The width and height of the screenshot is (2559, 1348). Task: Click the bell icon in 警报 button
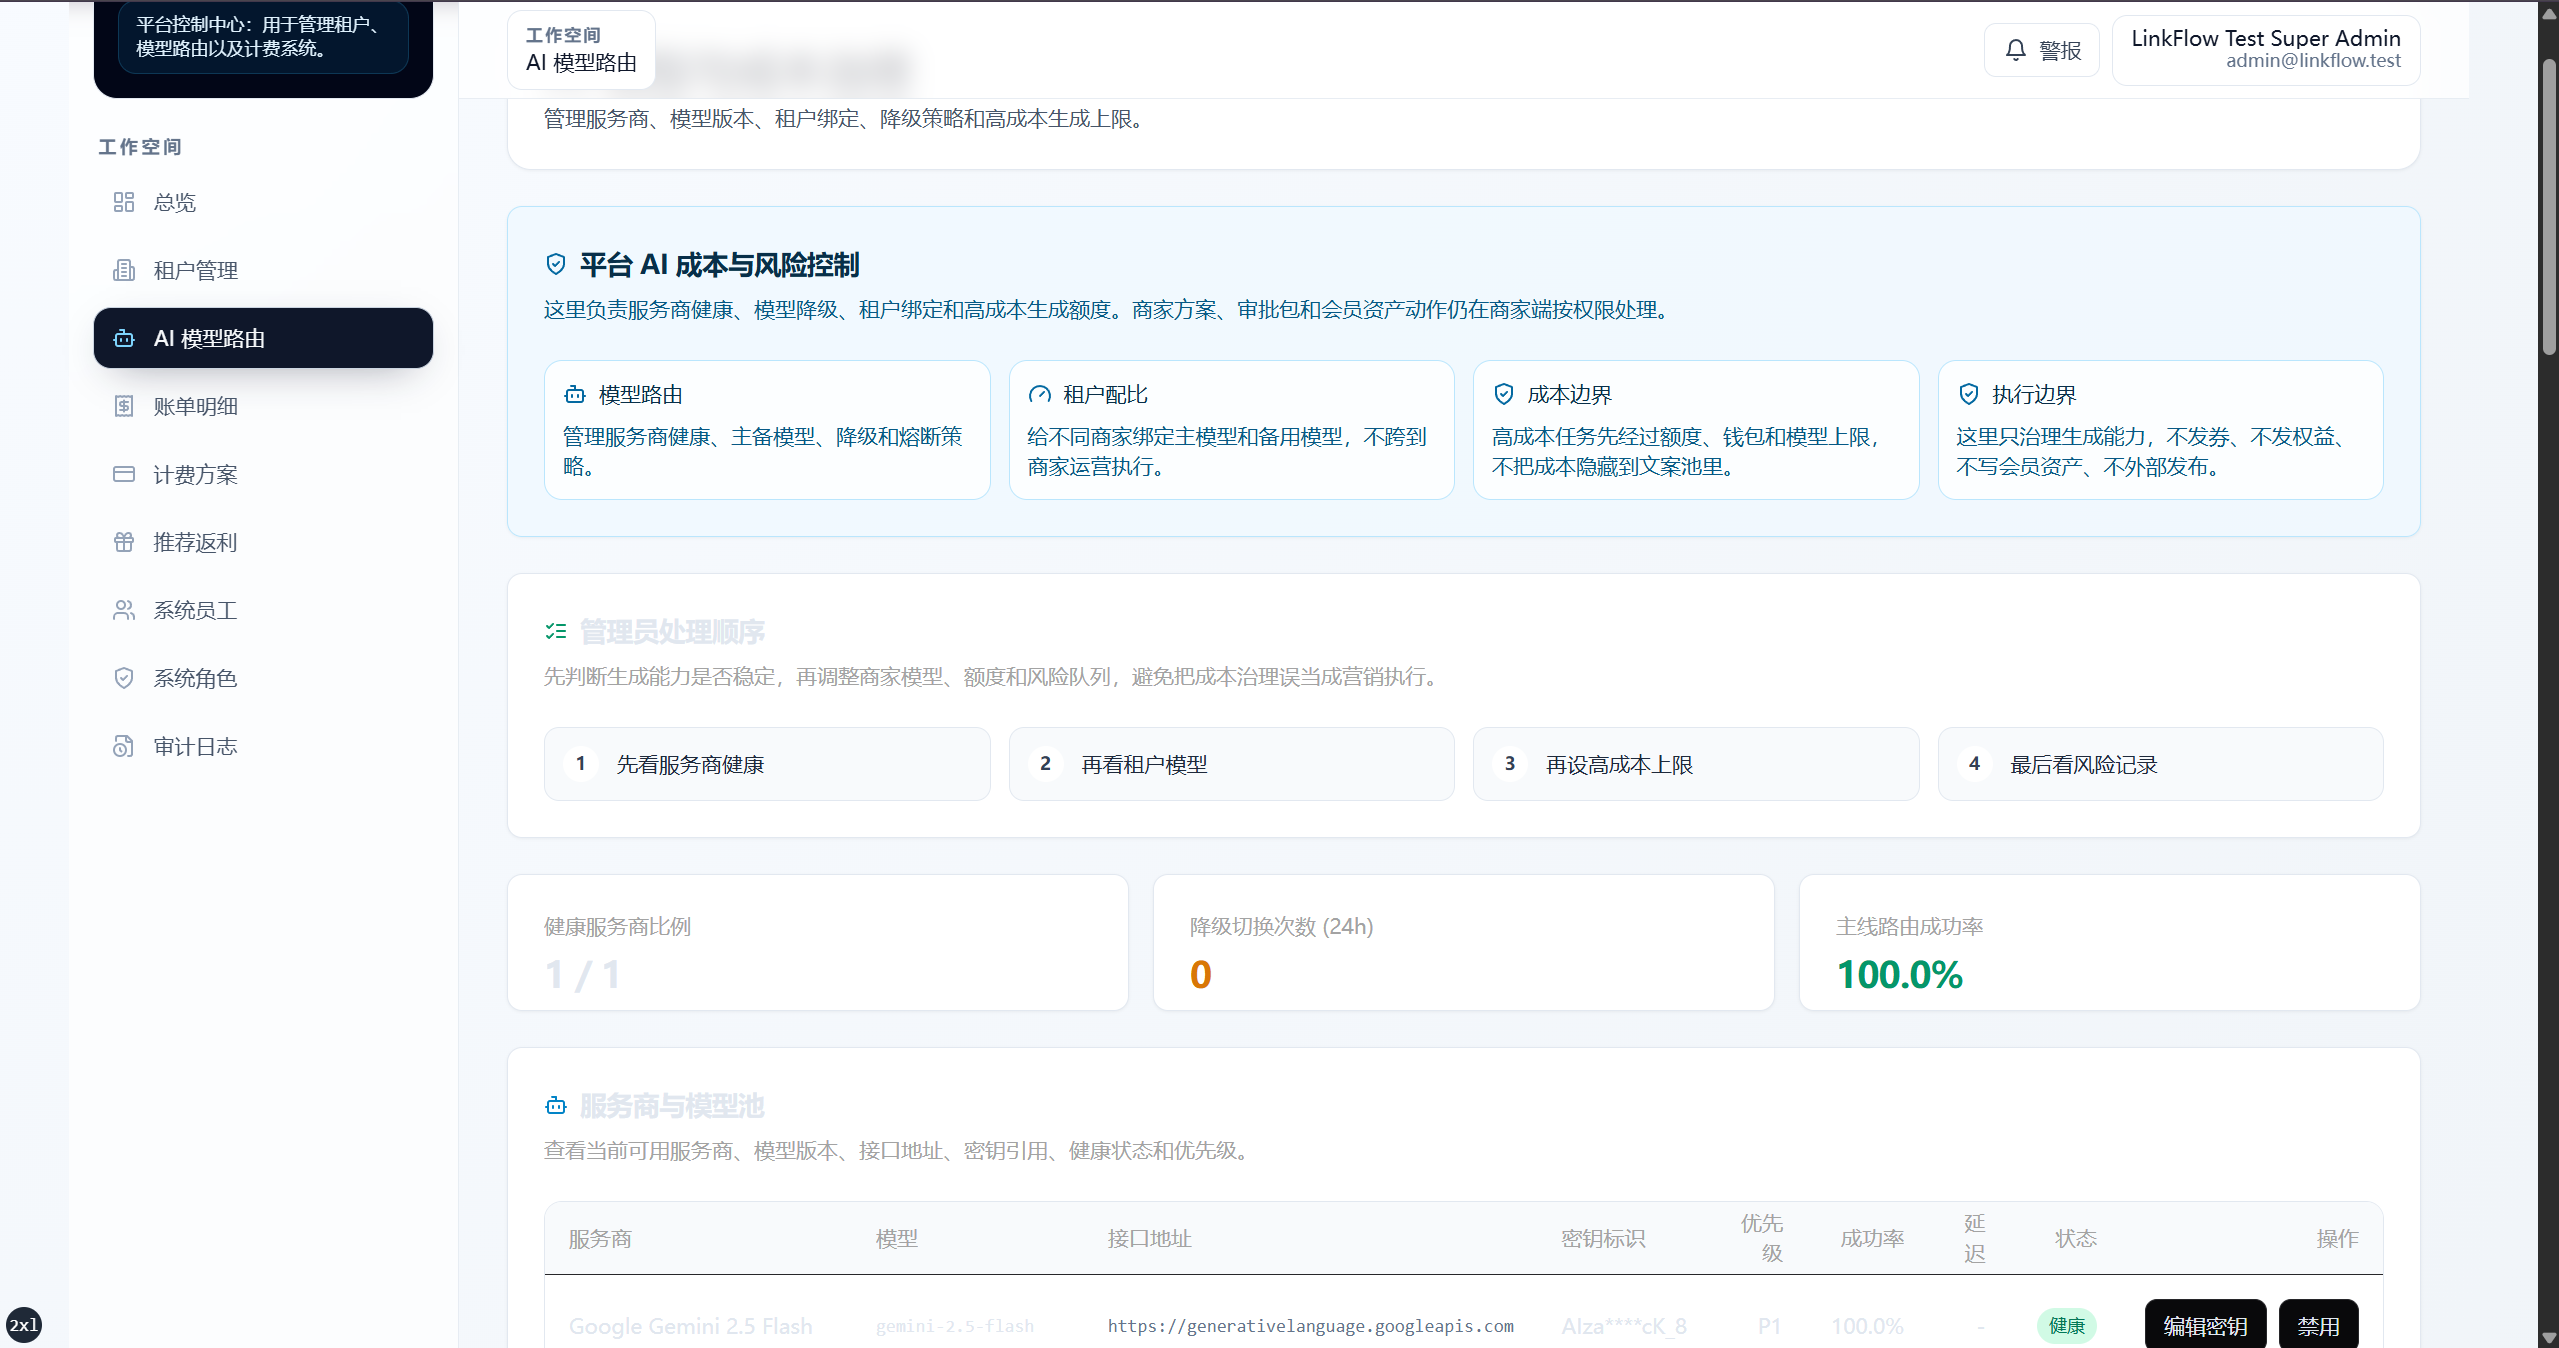(2016, 50)
